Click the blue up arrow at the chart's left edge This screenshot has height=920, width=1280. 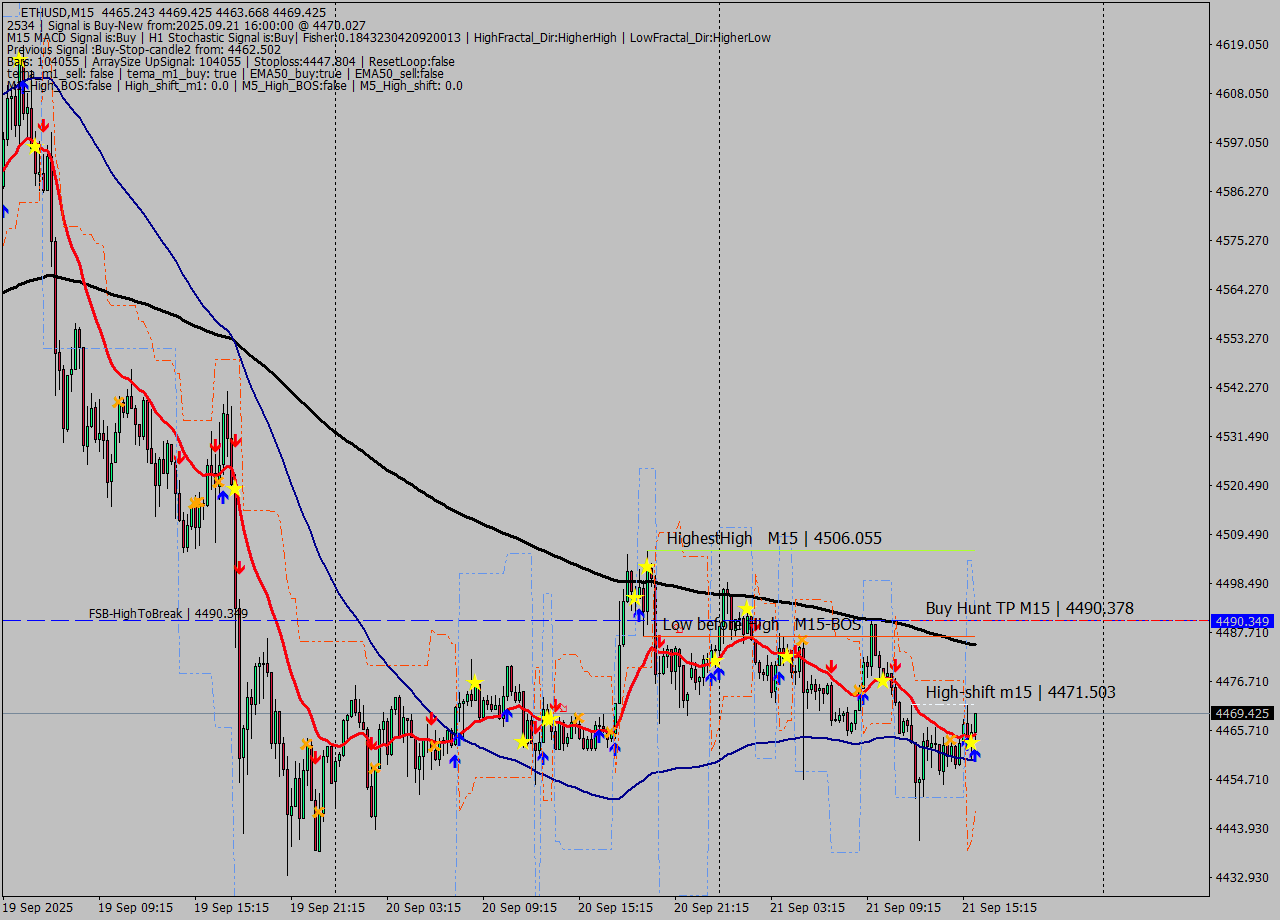4,210
